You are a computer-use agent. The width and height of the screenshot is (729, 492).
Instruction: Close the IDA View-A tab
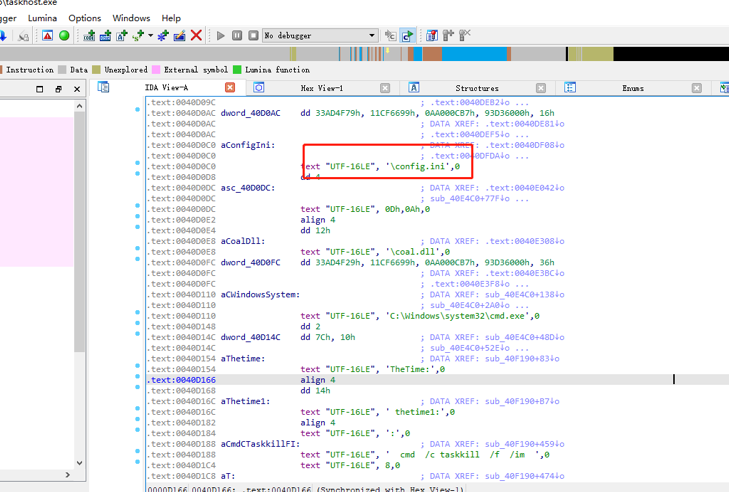pos(230,87)
